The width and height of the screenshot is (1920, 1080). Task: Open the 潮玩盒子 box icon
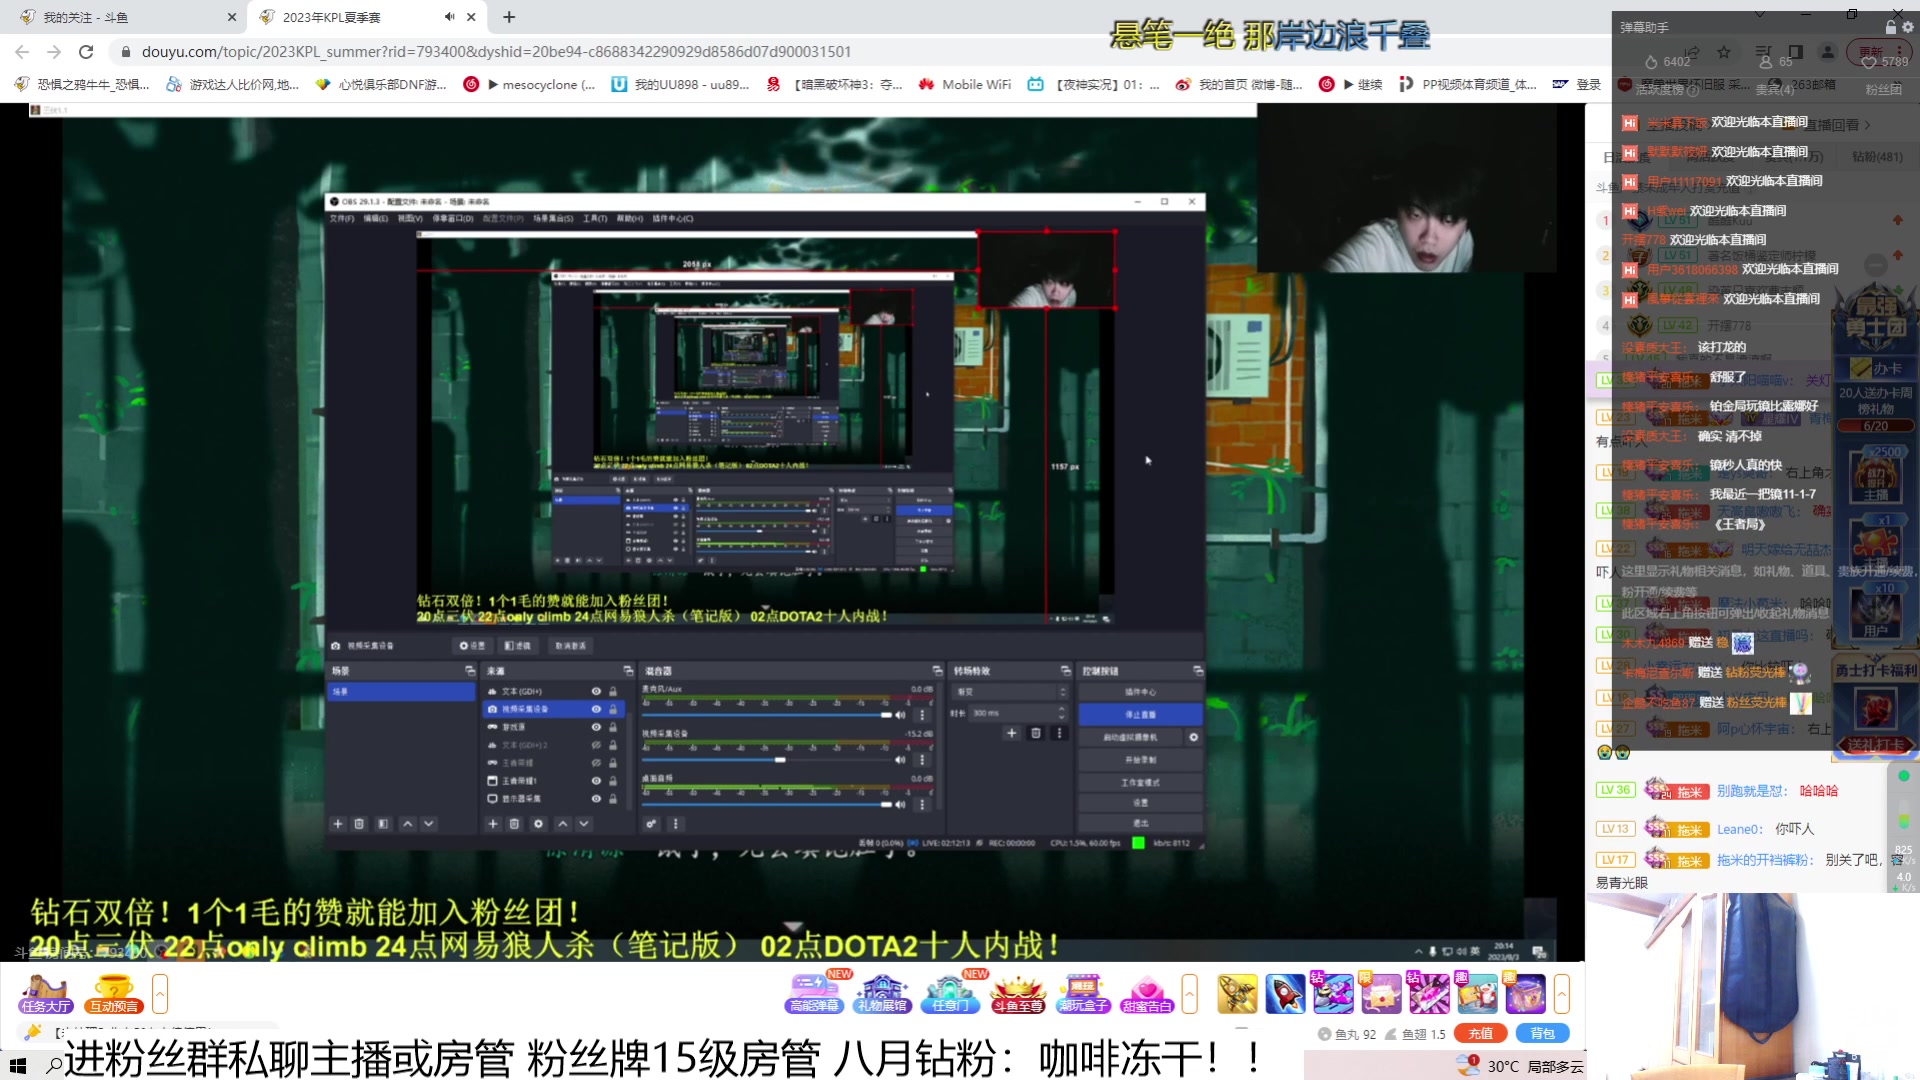[1084, 993]
